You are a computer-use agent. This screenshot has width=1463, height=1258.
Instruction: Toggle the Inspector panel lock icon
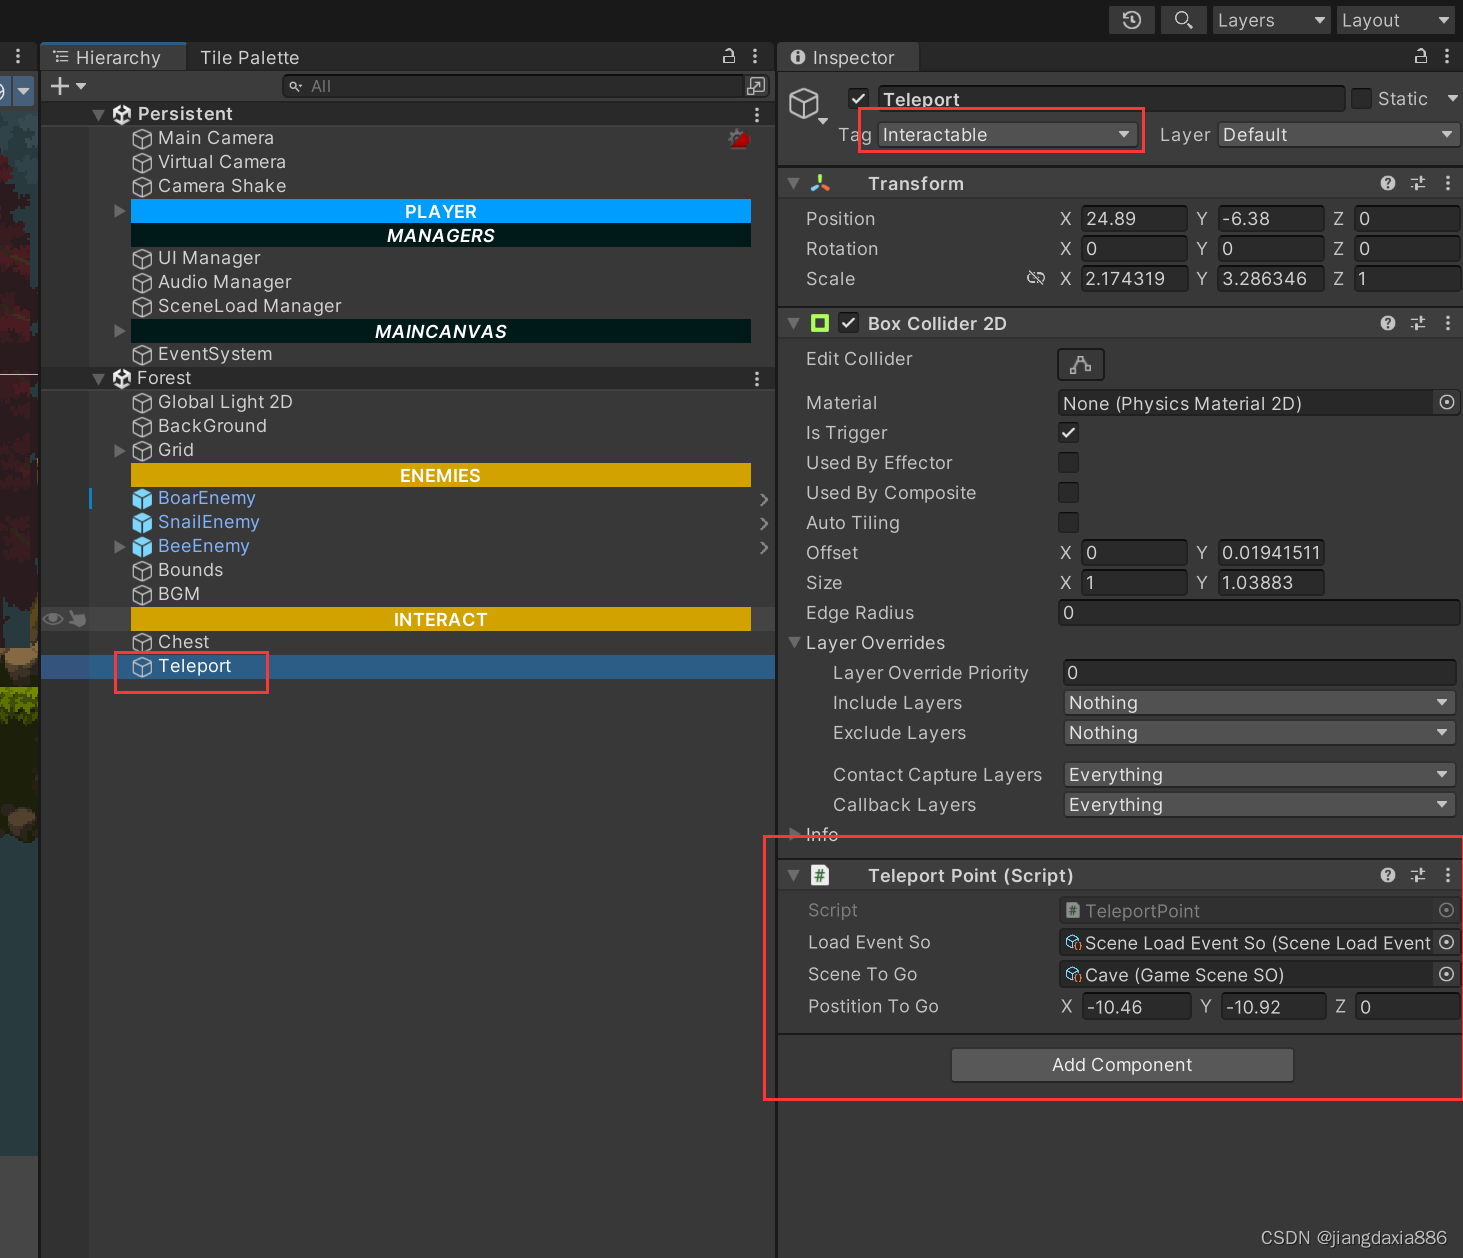(x=1420, y=57)
